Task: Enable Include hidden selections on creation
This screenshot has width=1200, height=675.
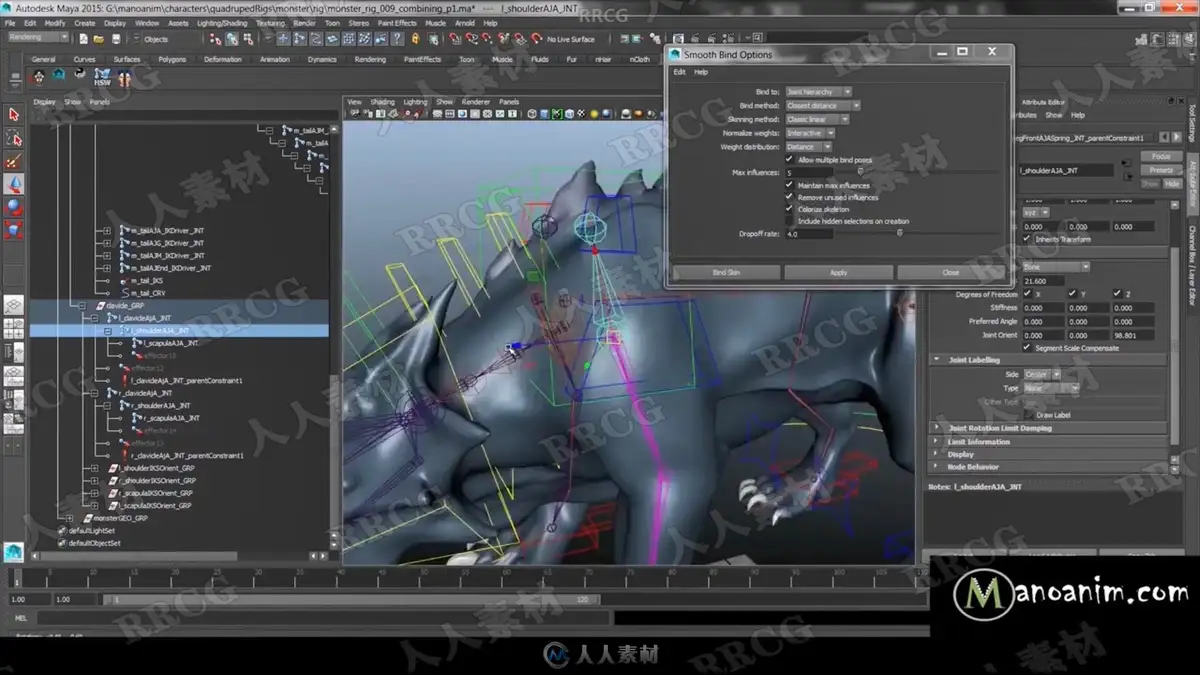Action: coord(789,221)
